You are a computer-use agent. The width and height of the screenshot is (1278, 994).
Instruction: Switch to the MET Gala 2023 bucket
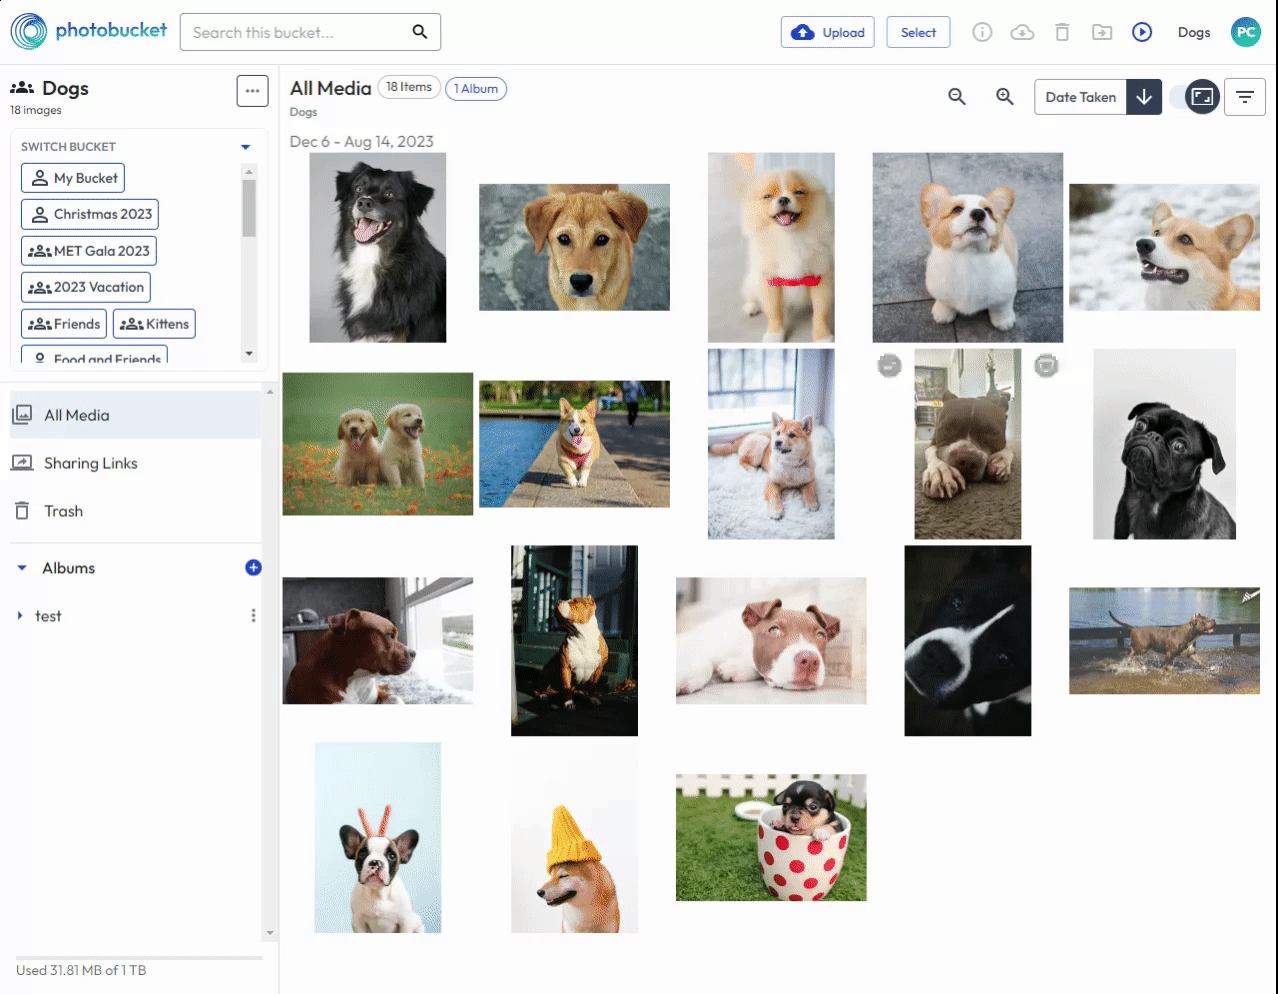point(89,251)
